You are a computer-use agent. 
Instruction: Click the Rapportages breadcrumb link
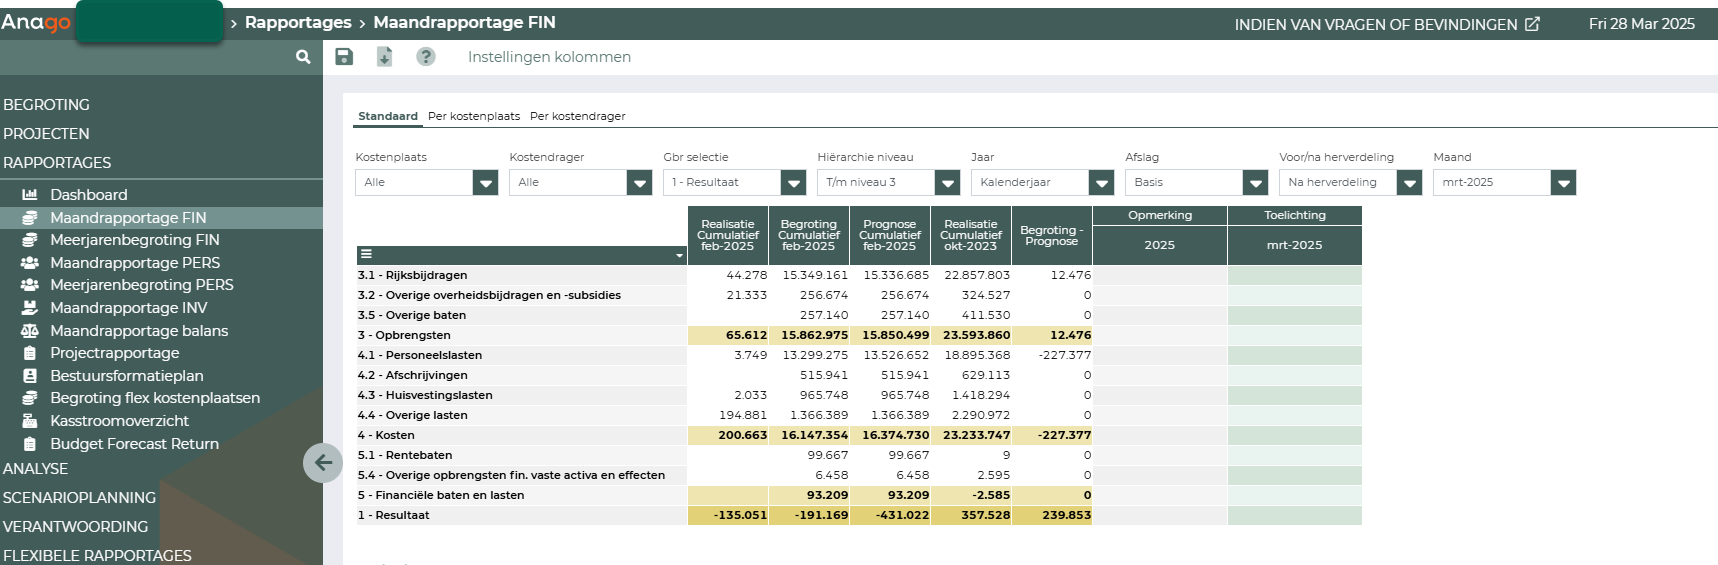tap(298, 22)
